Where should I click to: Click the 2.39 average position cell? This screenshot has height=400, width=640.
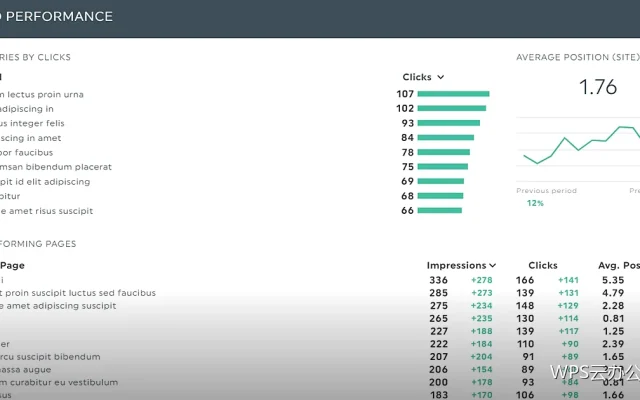[x=613, y=344]
